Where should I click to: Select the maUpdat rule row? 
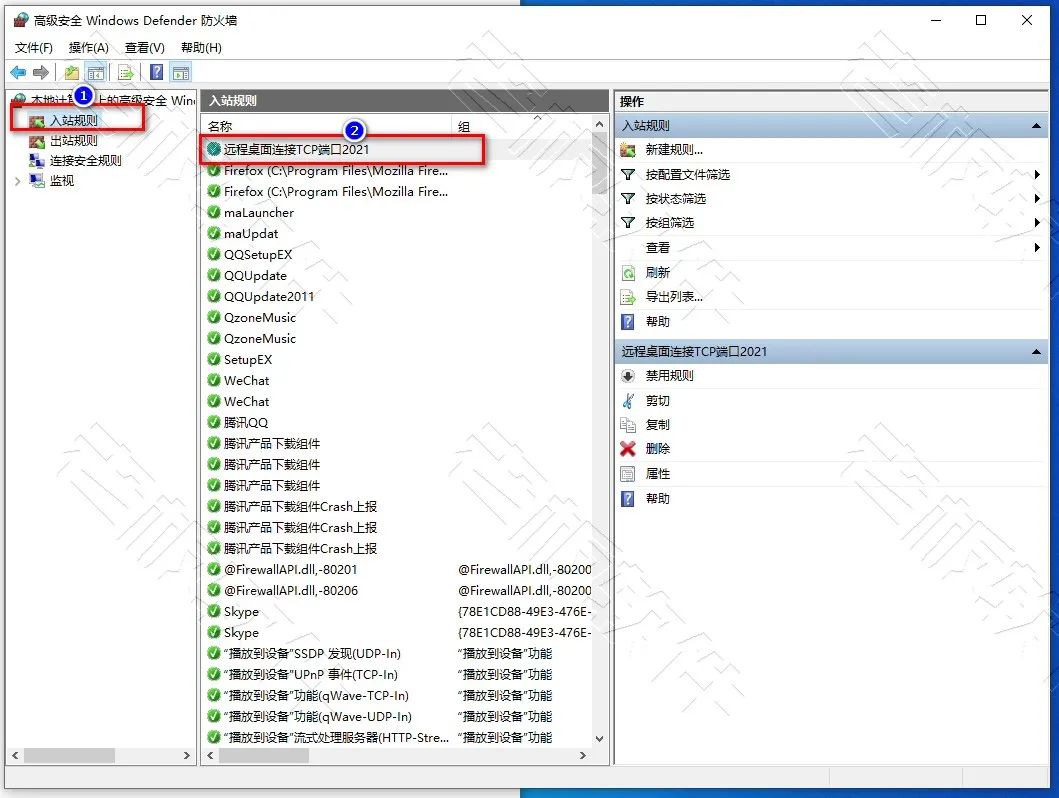point(397,234)
